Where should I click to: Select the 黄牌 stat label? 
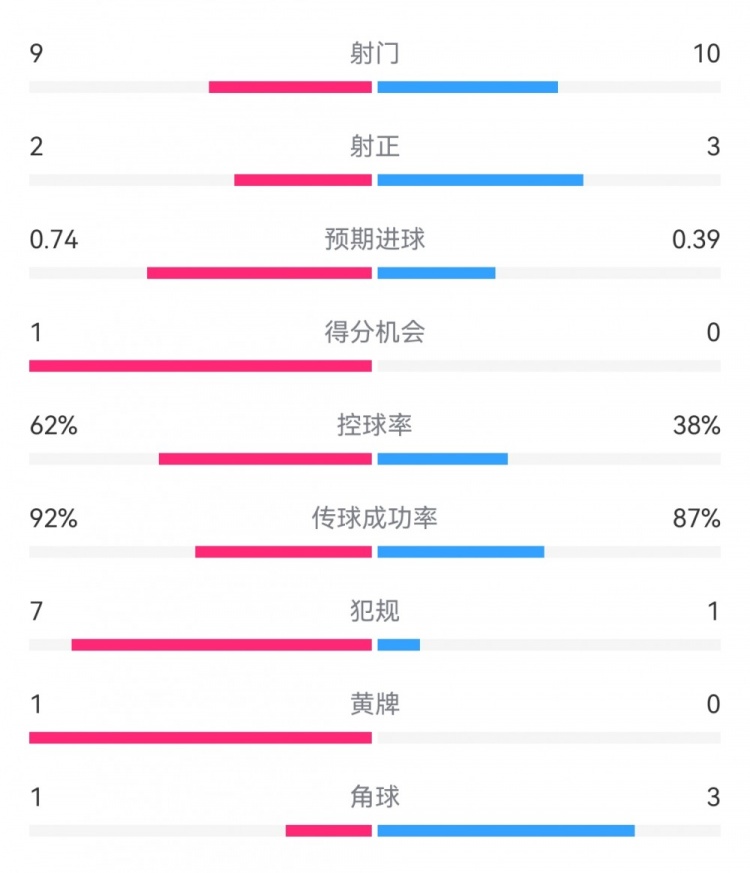pos(375,704)
